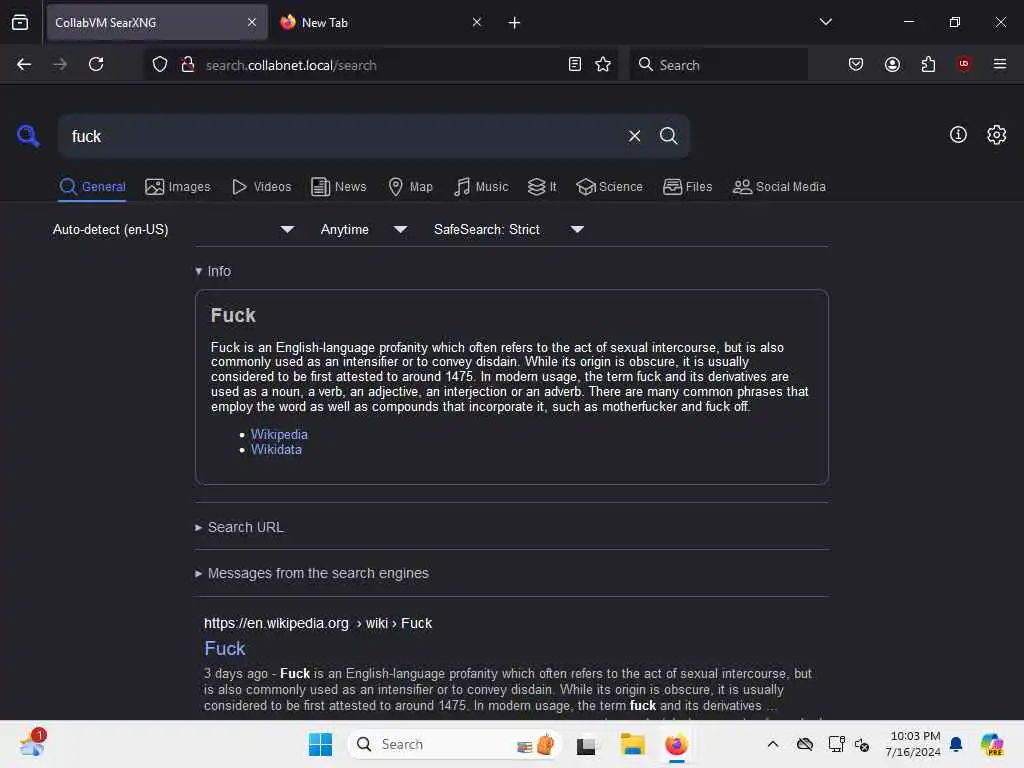List all tabs with chevron

tap(825, 22)
